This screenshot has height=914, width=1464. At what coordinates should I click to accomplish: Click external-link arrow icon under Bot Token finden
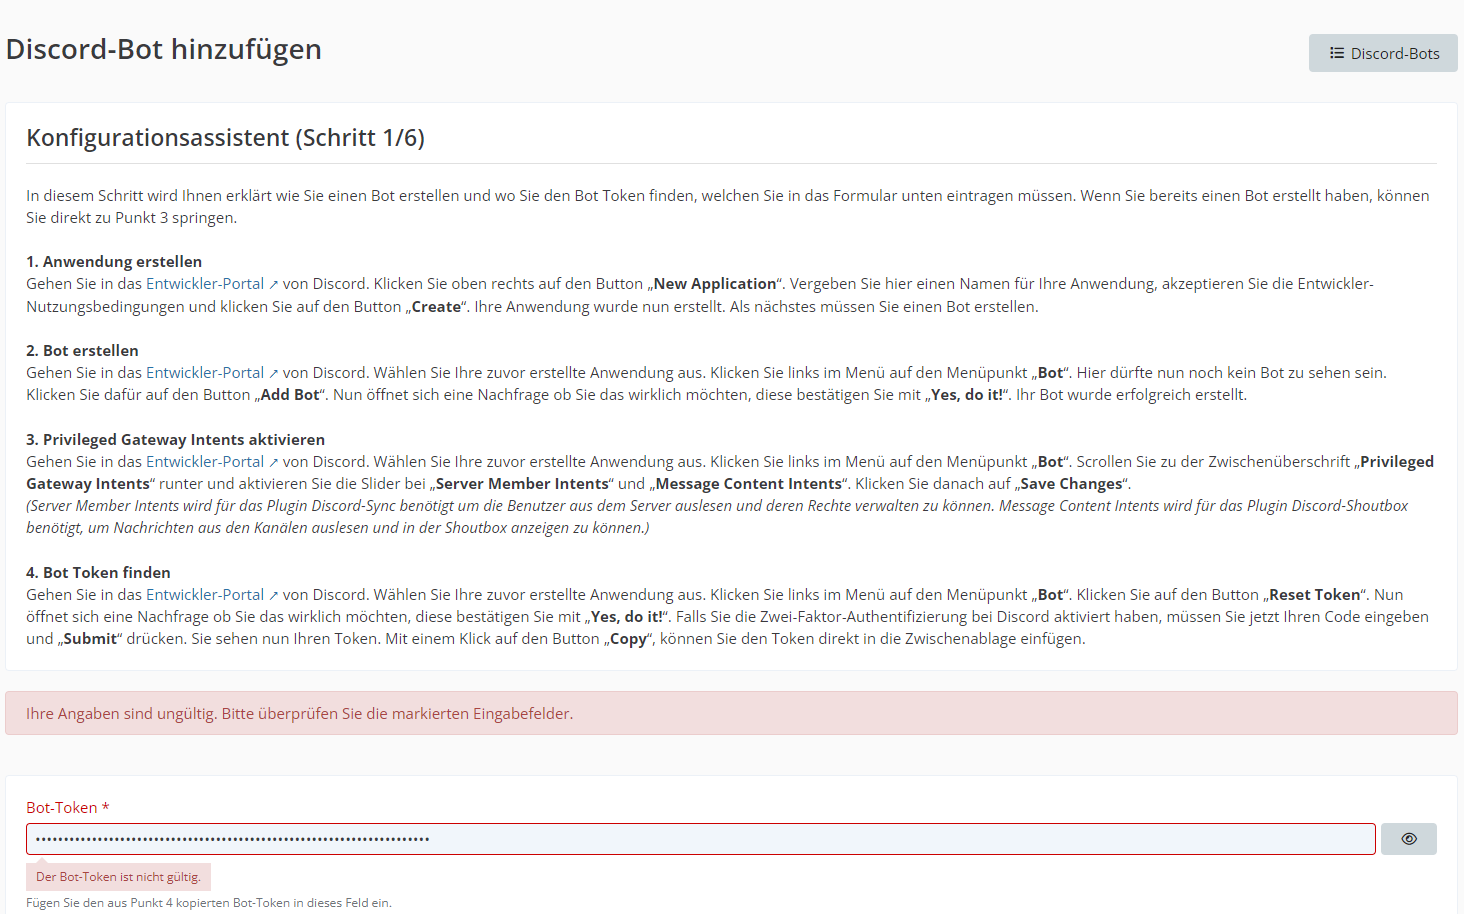pyautogui.click(x=274, y=596)
